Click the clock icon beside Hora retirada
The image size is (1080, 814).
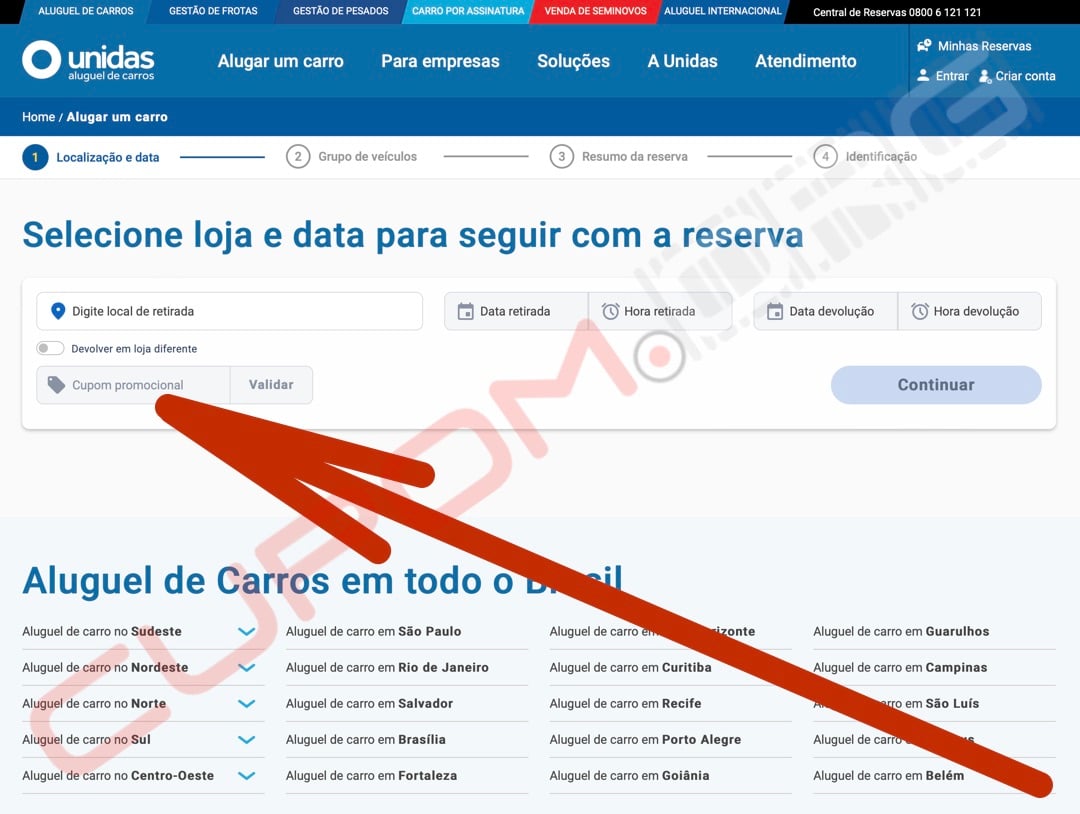coord(610,311)
